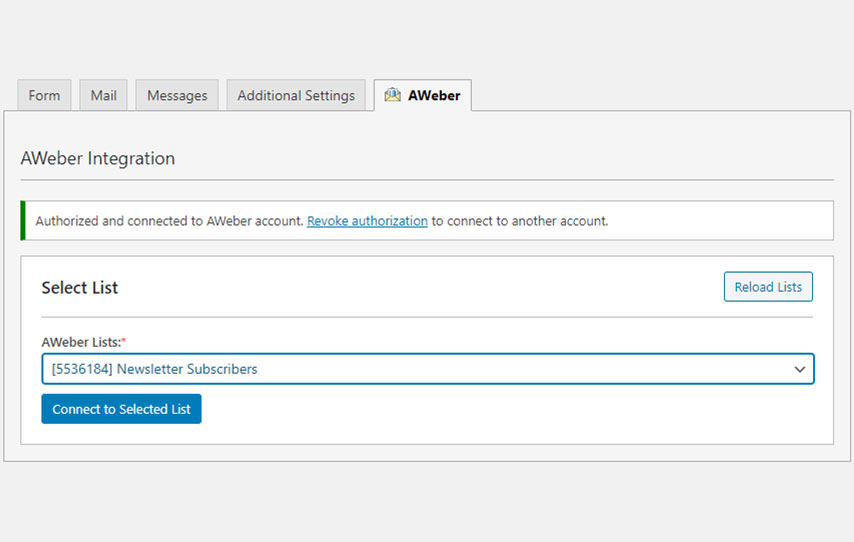Select the AWeber tab label
Screen dimensions: 854x542
point(434,96)
